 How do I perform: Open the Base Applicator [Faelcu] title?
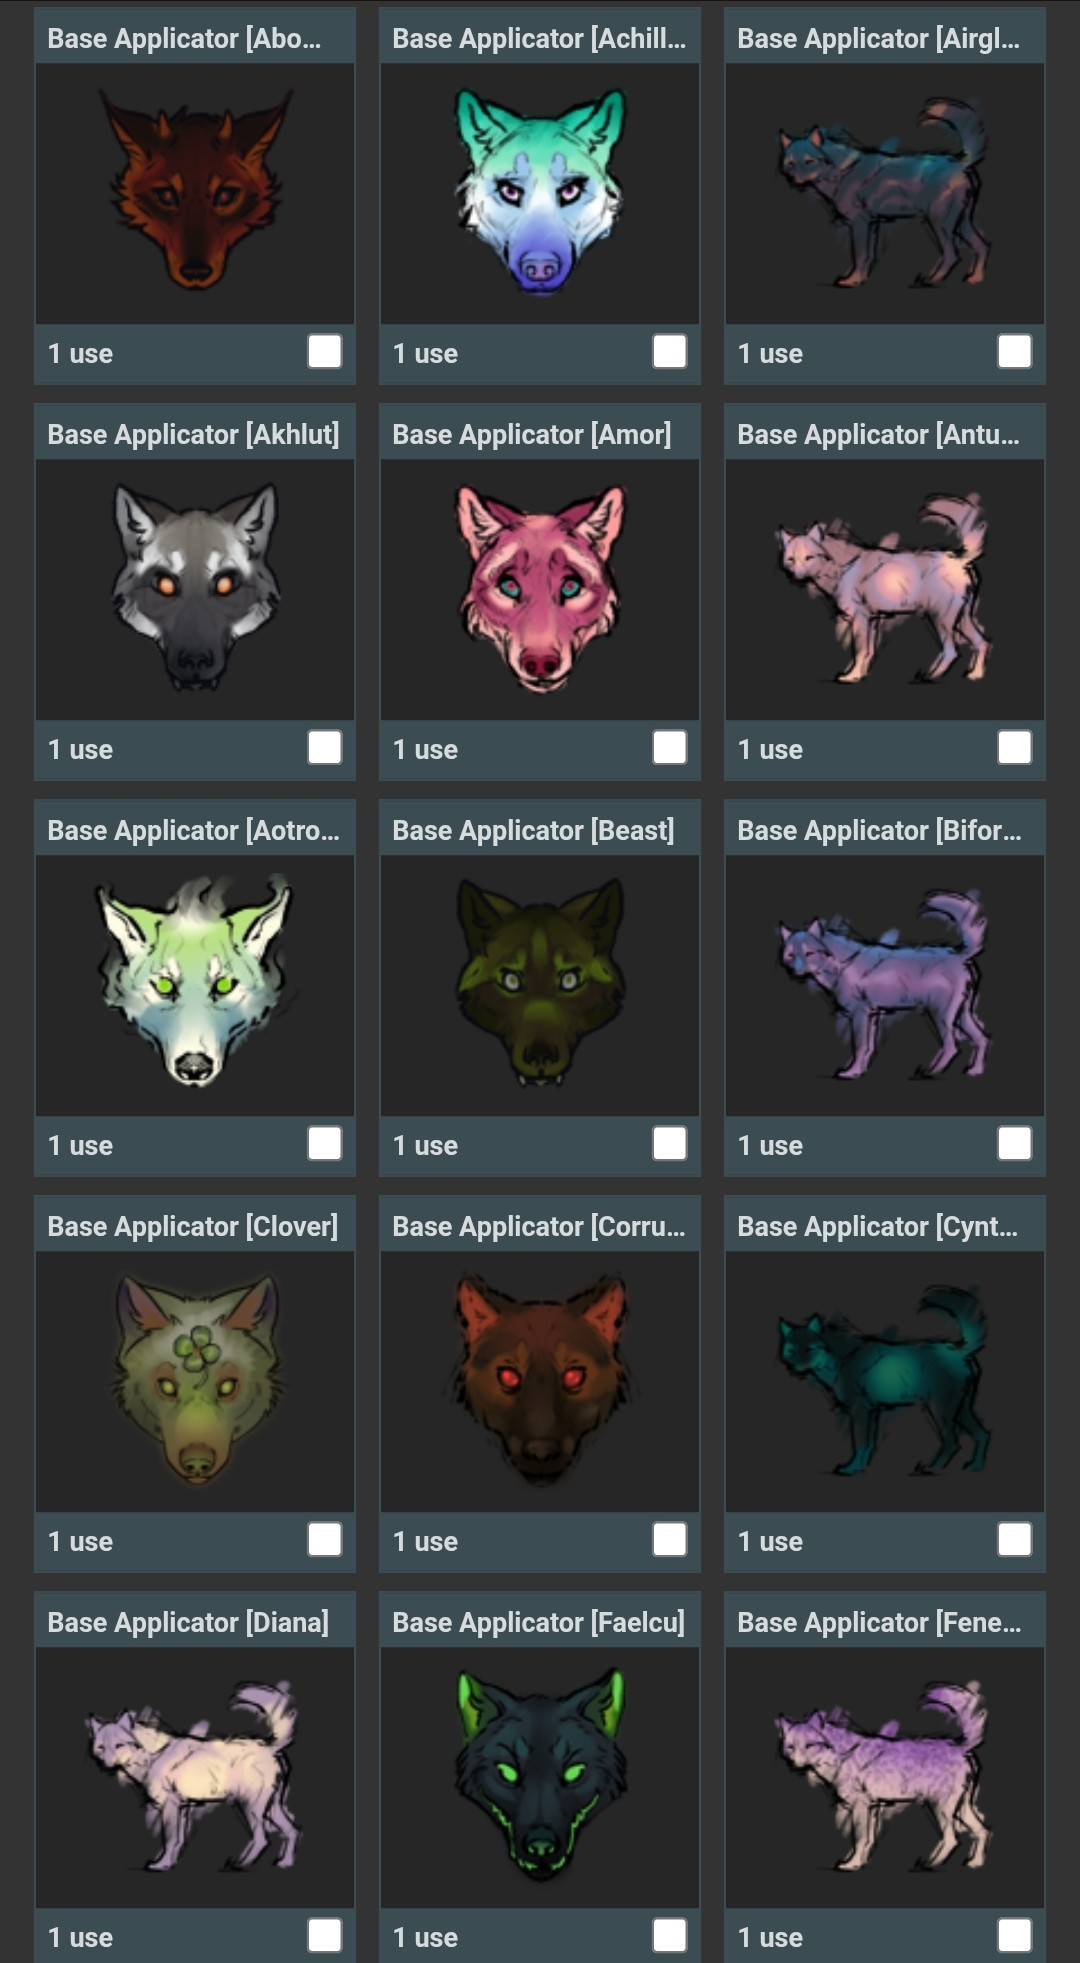point(539,1622)
